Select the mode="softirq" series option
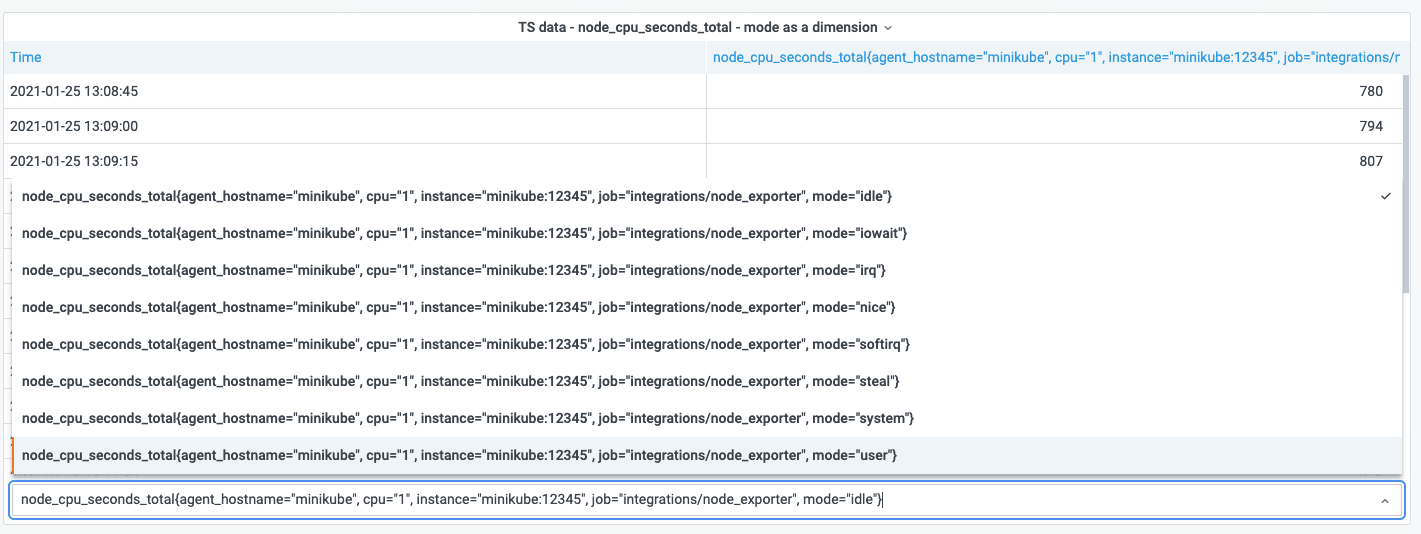The width and height of the screenshot is (1421, 534). (465, 344)
